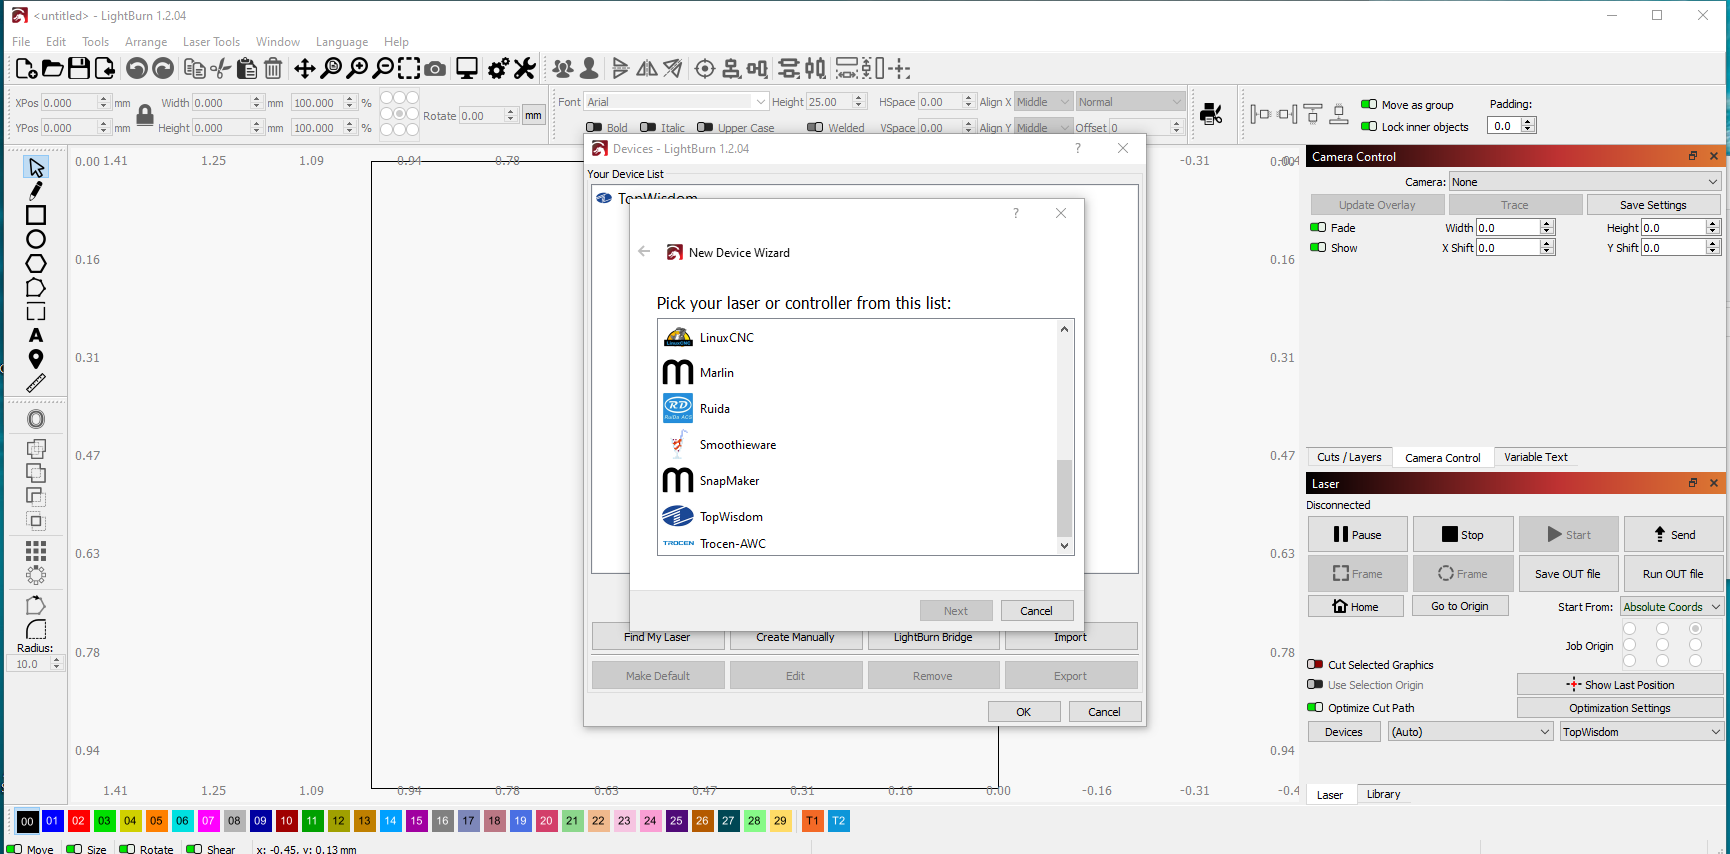Increase the Padding value stepper
This screenshot has width=1730, height=854.
tap(1528, 121)
